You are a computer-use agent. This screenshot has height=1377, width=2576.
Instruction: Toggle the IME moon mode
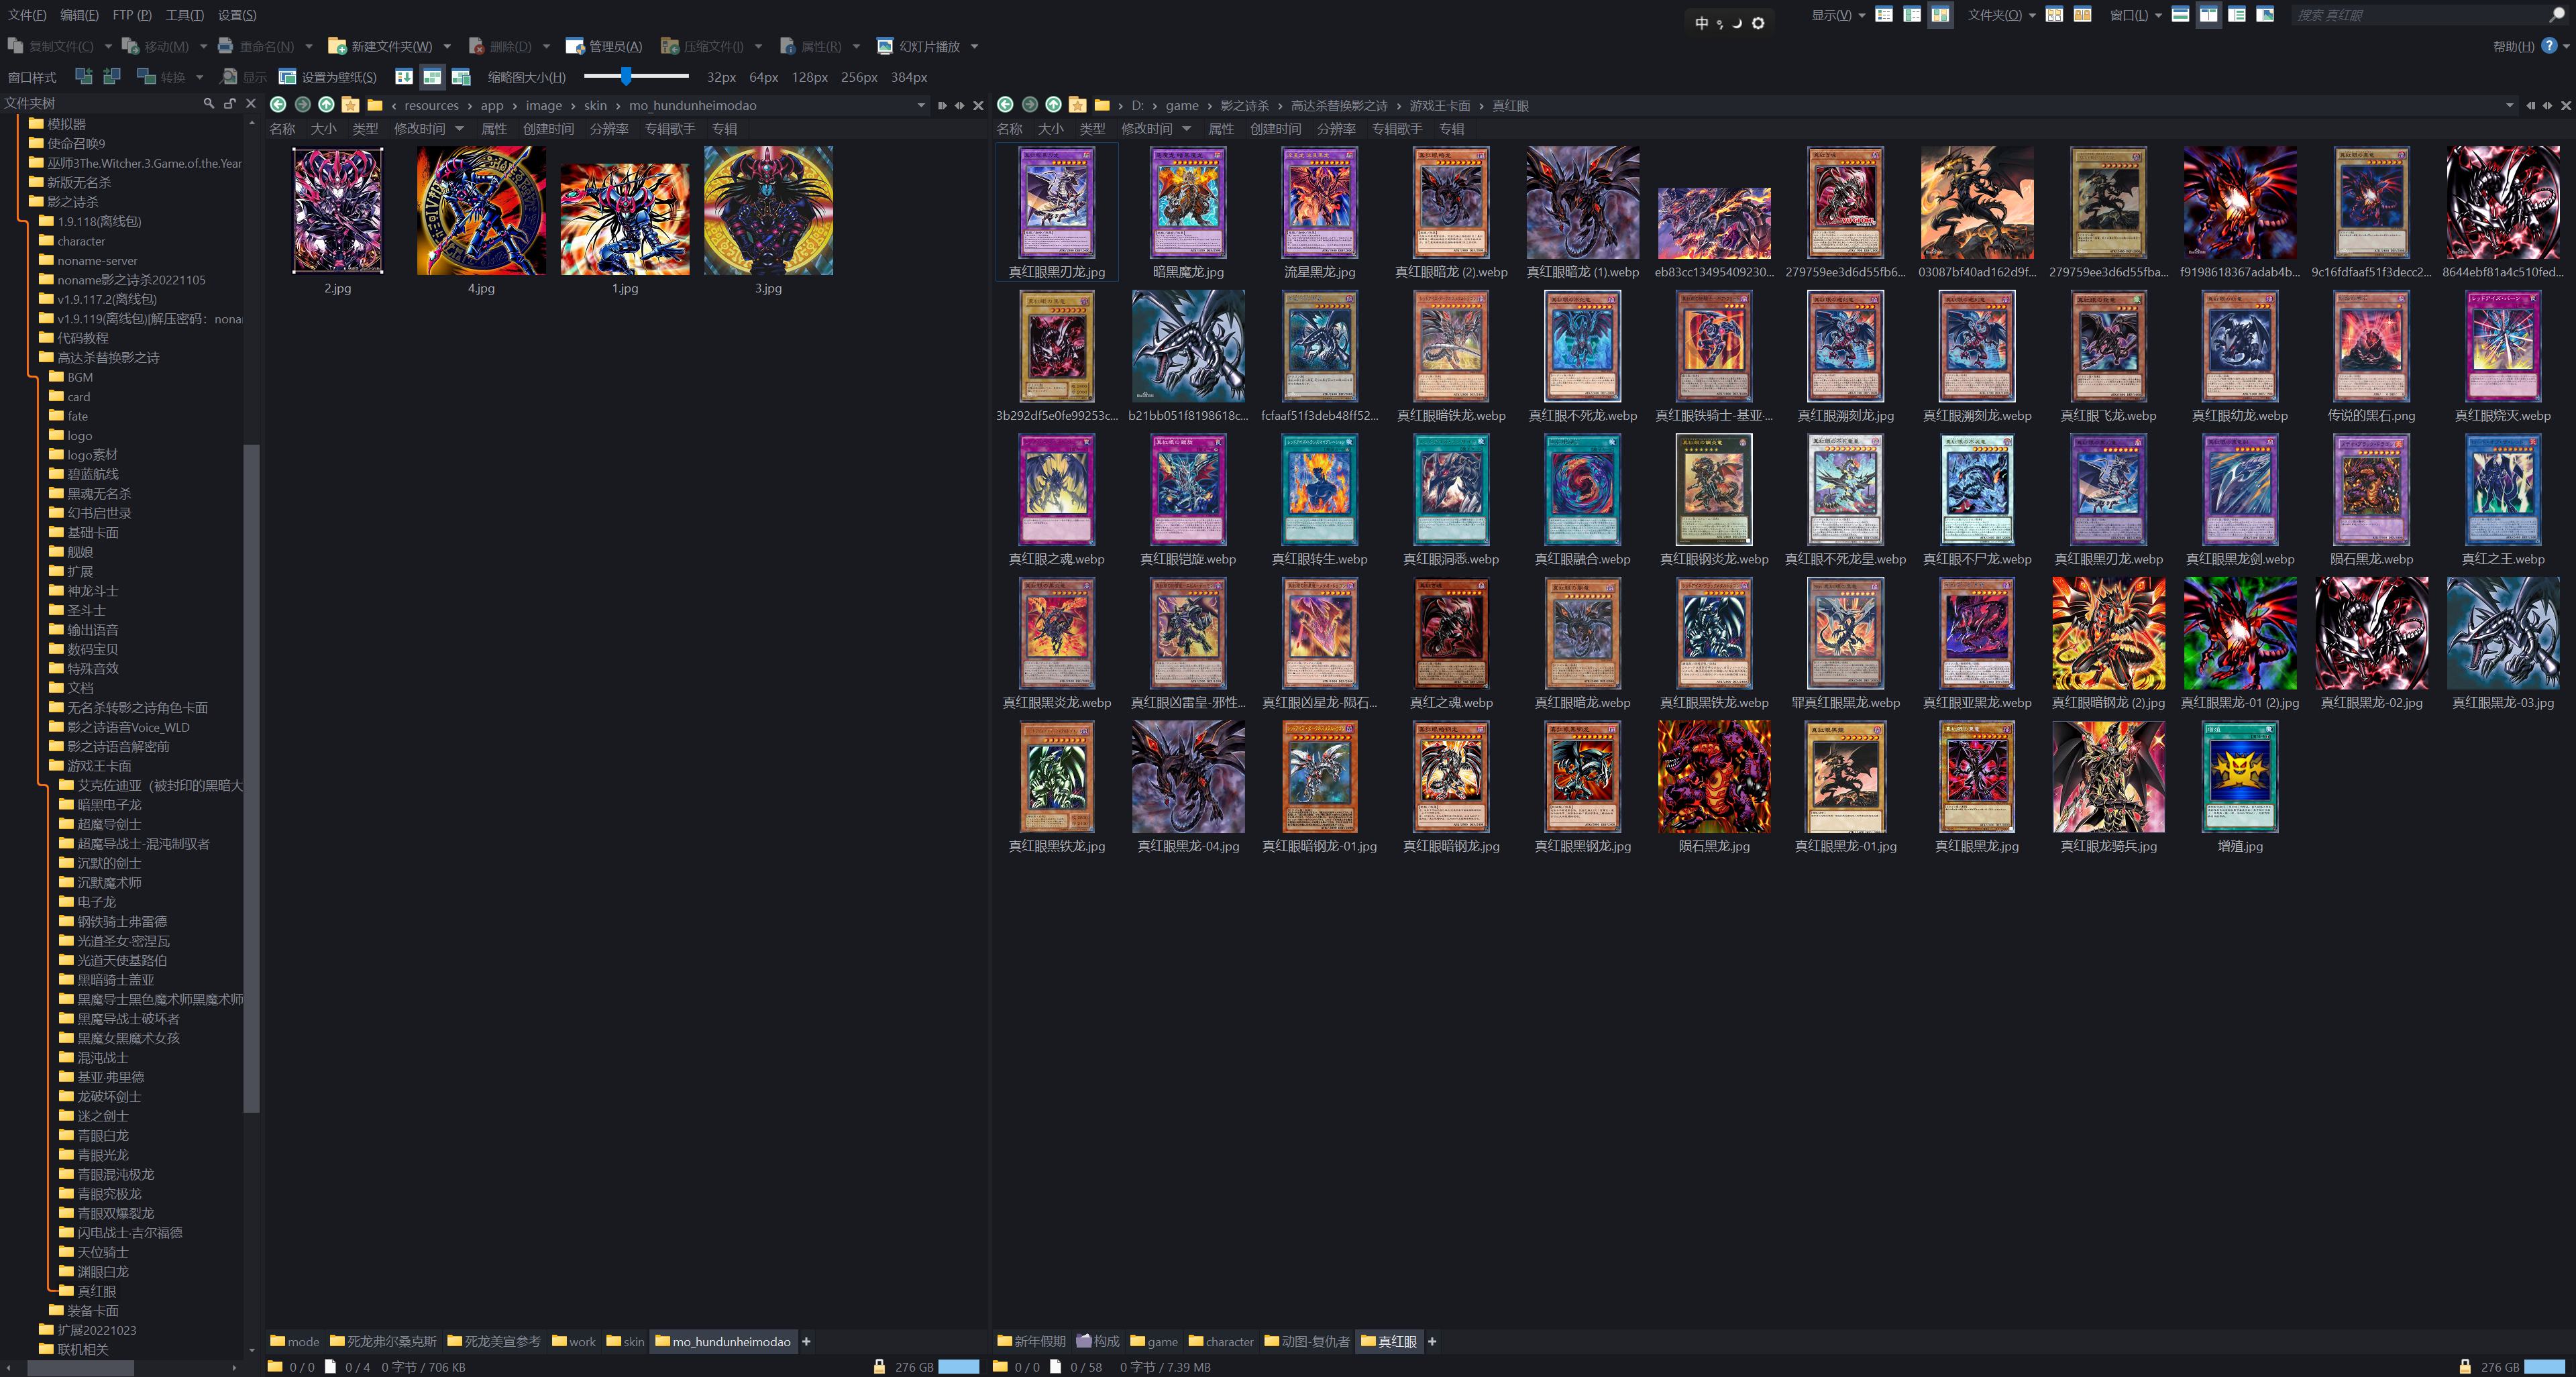pos(1737,23)
